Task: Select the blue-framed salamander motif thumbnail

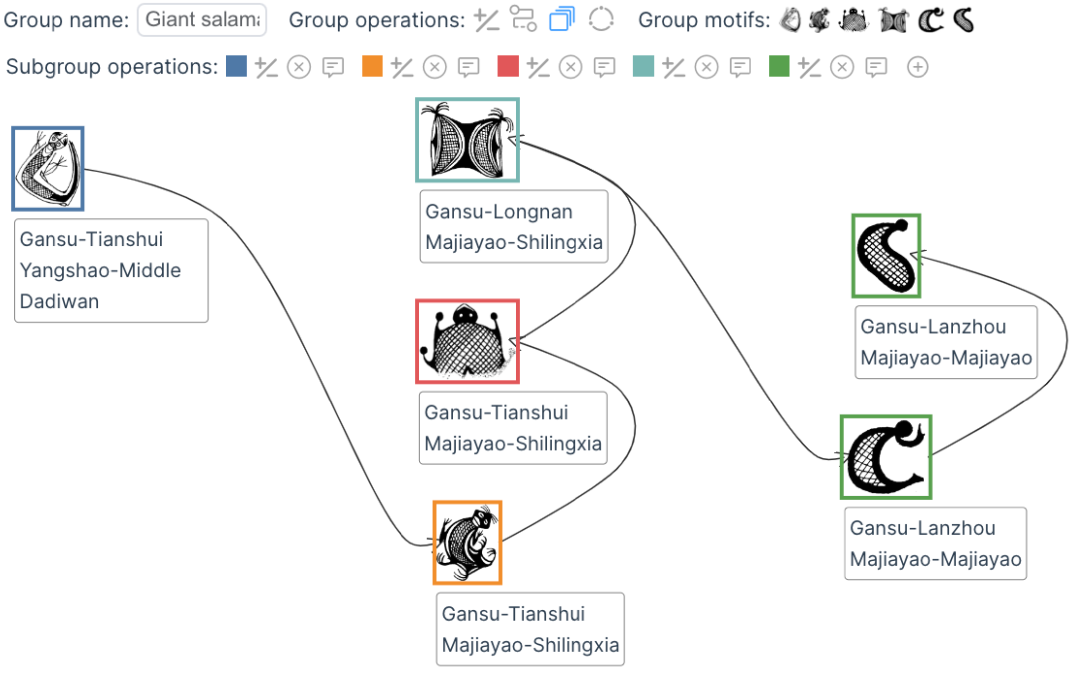Action: (x=48, y=169)
